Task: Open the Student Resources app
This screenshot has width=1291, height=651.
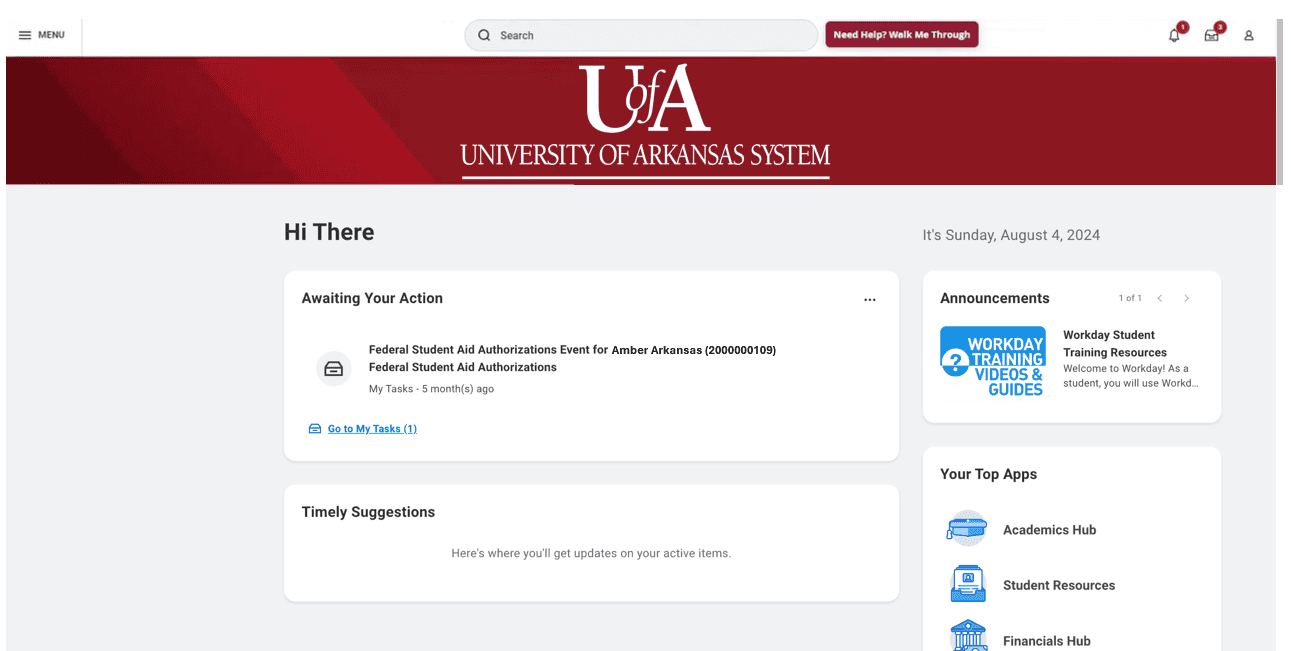Action: pos(1059,585)
